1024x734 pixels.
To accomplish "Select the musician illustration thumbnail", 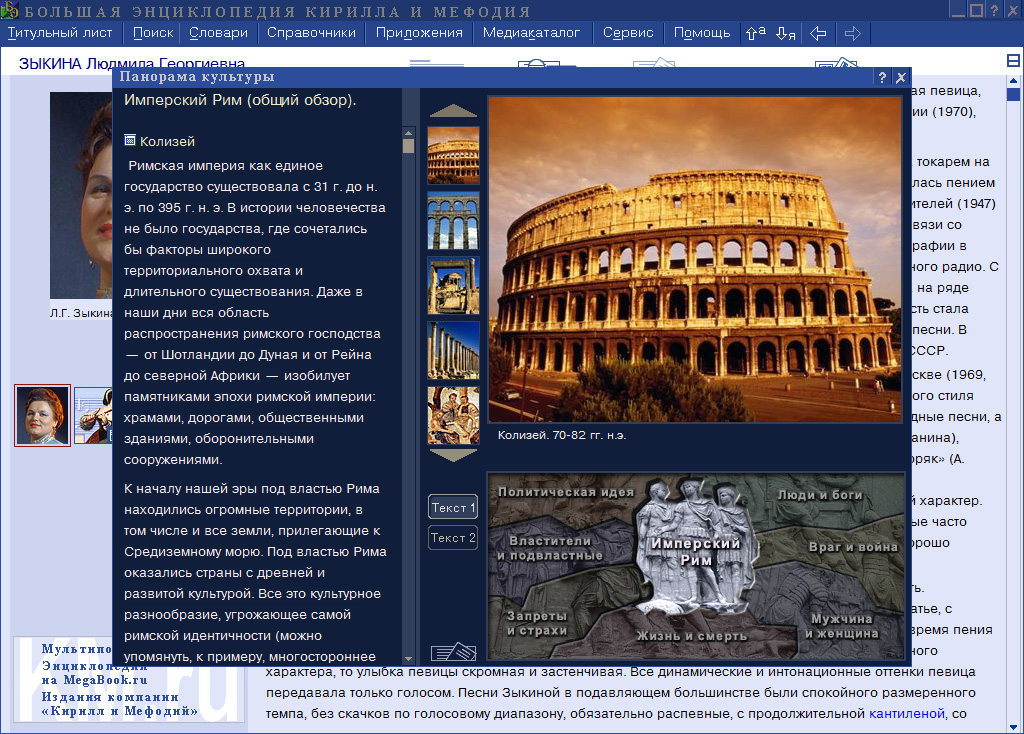I will point(93,415).
